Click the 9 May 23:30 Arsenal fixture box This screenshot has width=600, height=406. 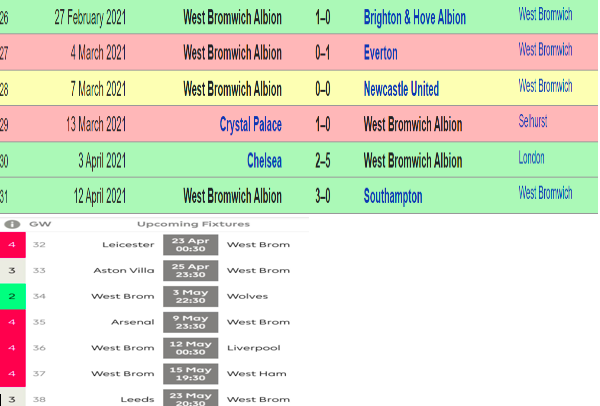pos(191,322)
